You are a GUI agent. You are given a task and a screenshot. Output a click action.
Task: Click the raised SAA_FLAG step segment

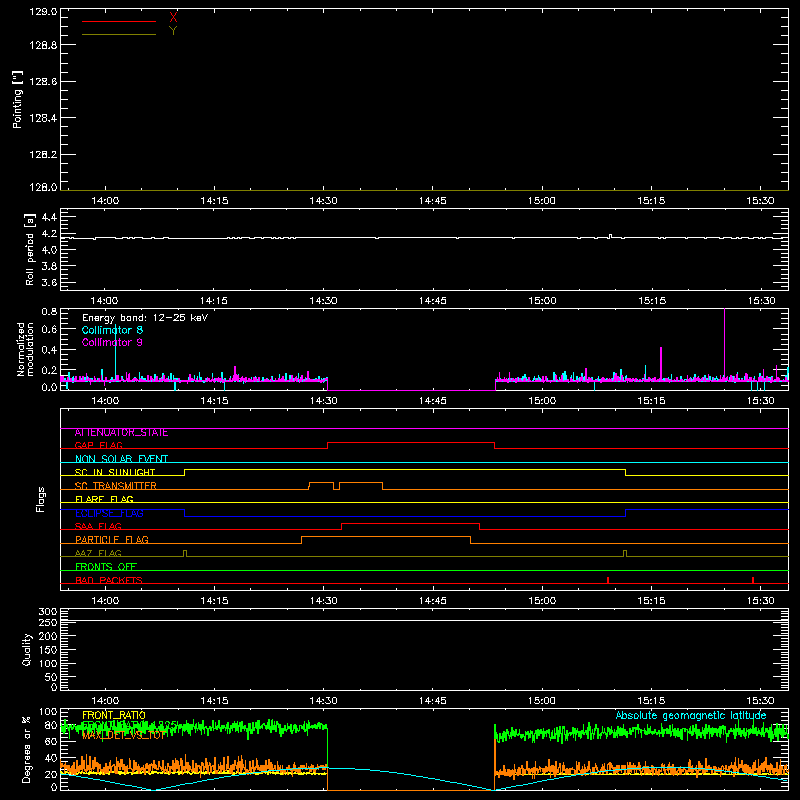[x=411, y=523]
